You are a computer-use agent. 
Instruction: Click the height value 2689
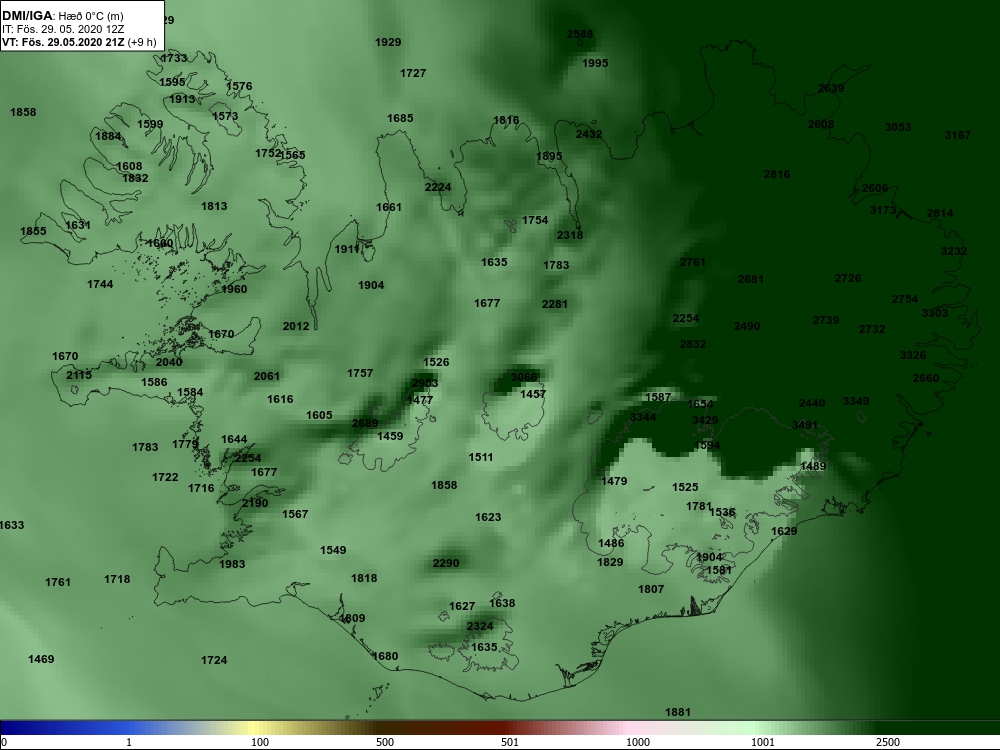tap(365, 423)
